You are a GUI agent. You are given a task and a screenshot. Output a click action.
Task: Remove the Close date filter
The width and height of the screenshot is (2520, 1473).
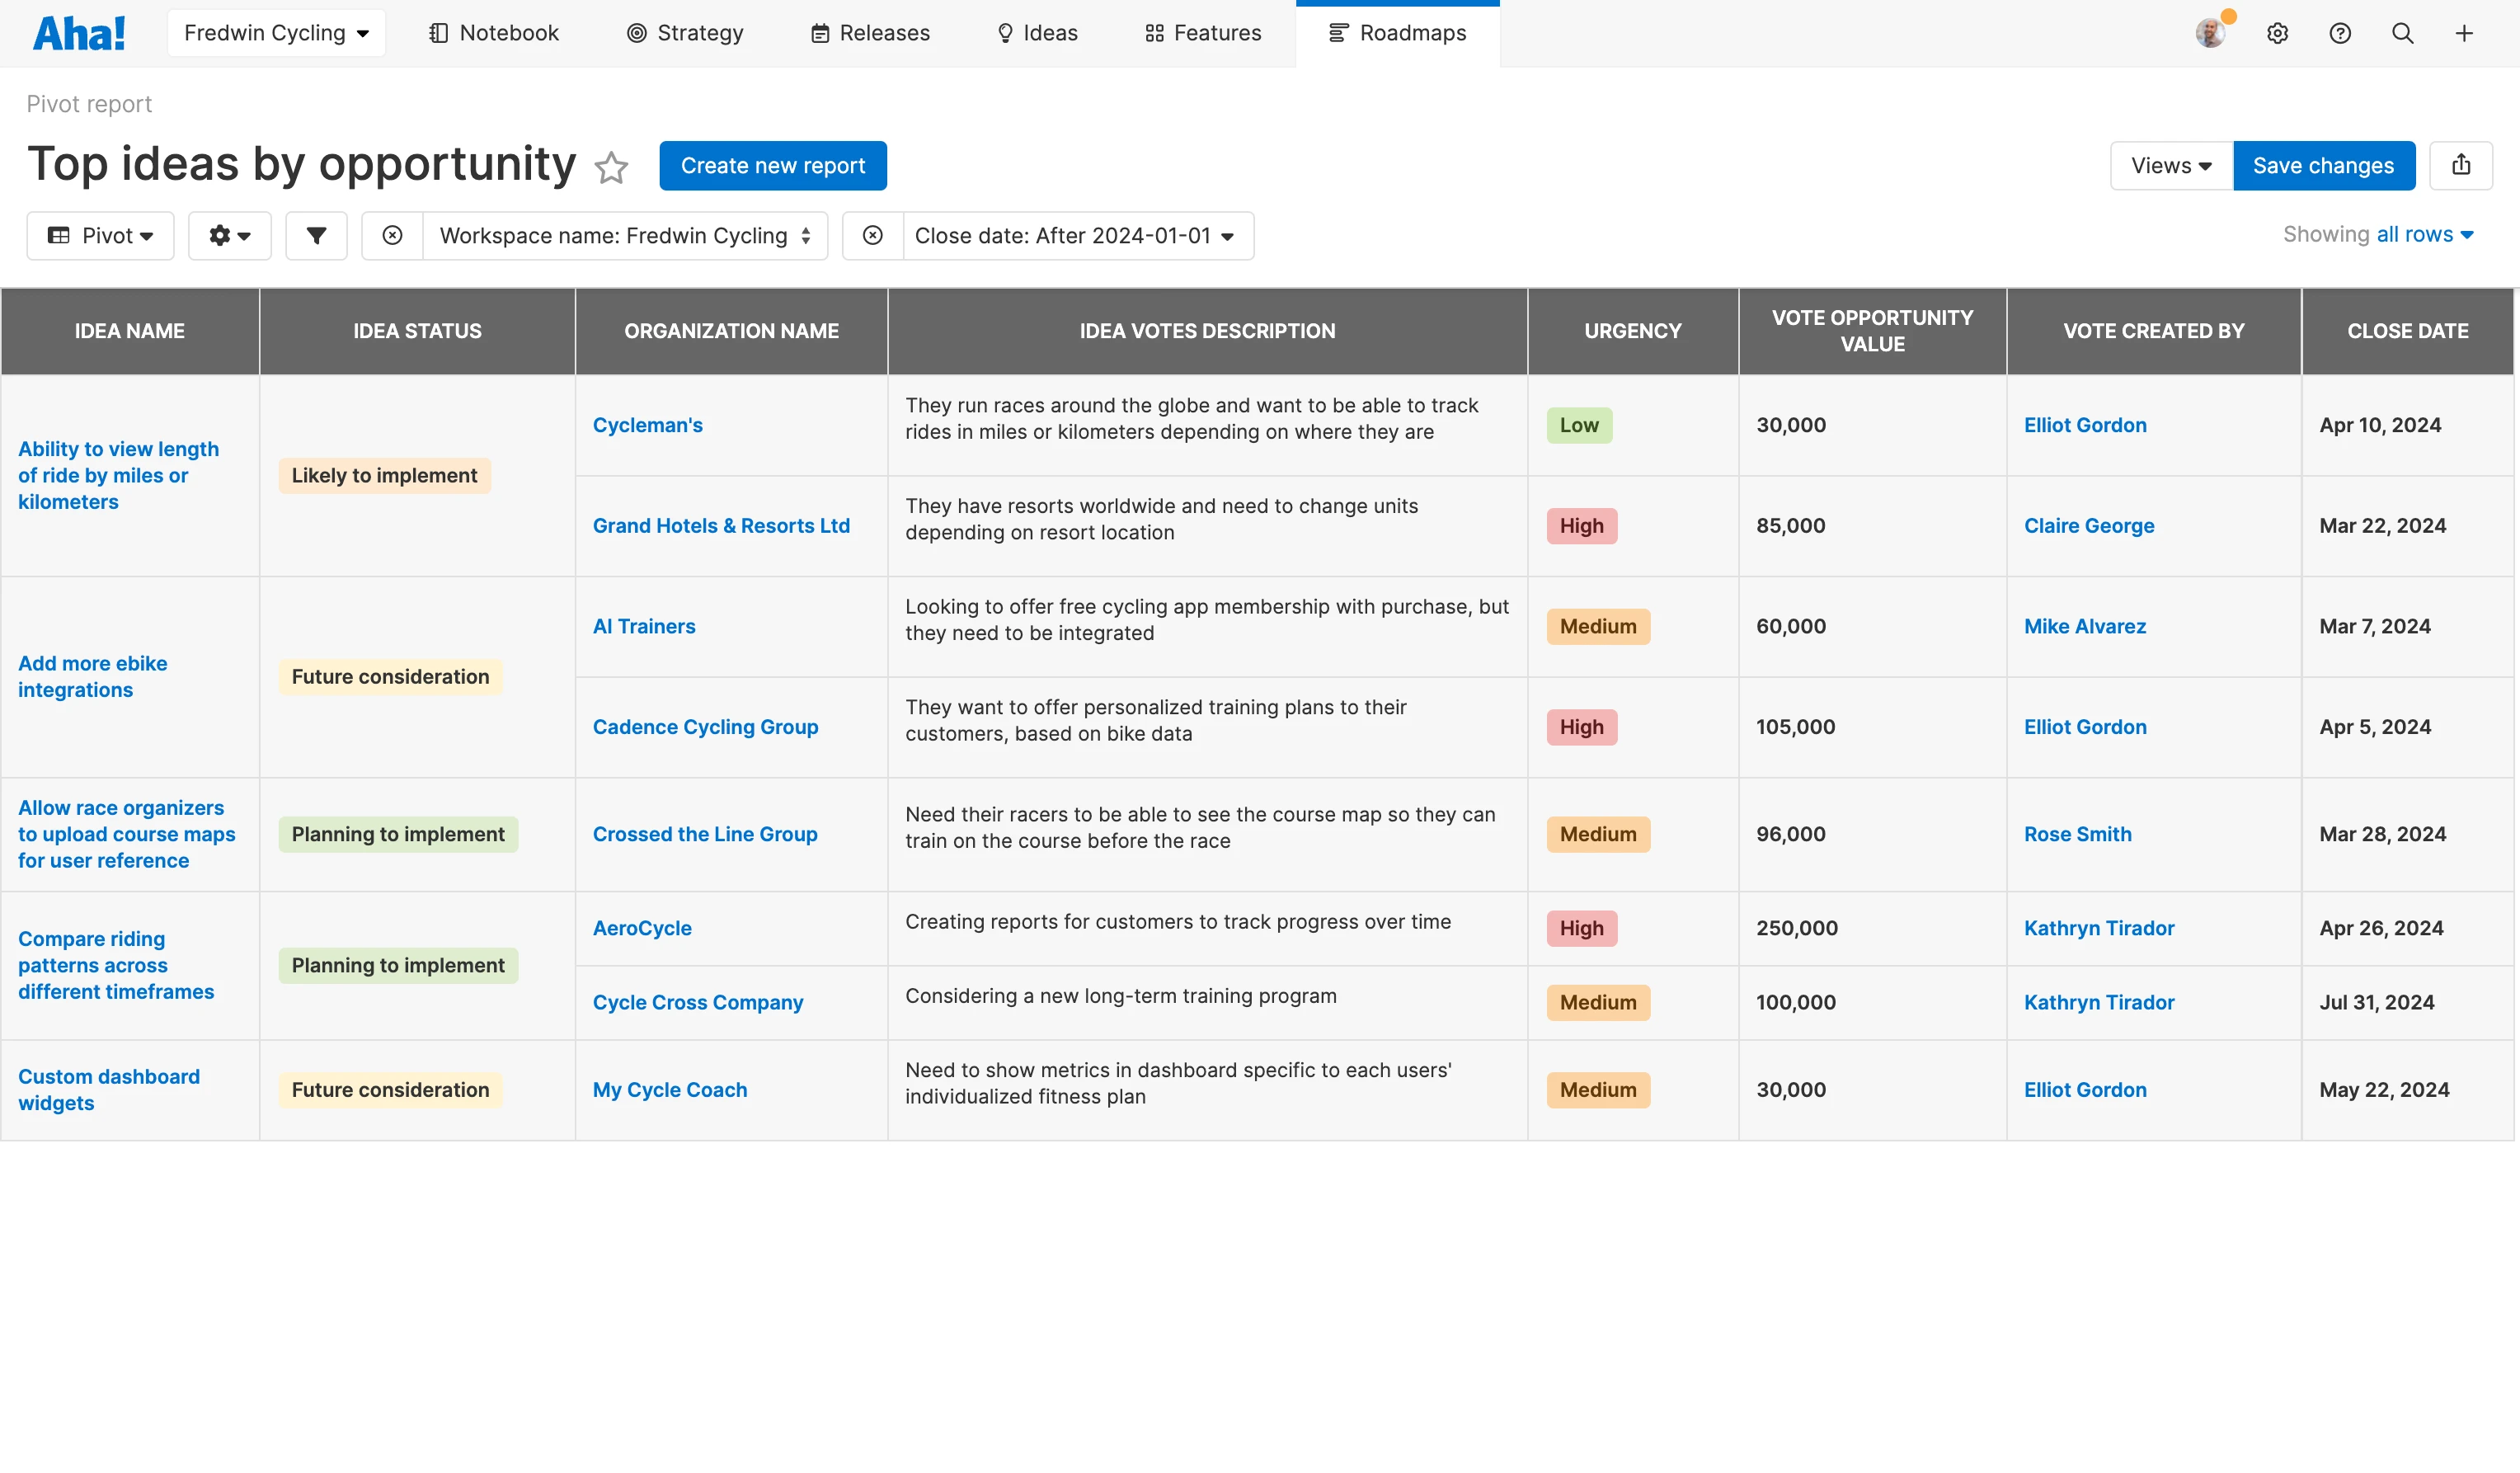tap(872, 236)
